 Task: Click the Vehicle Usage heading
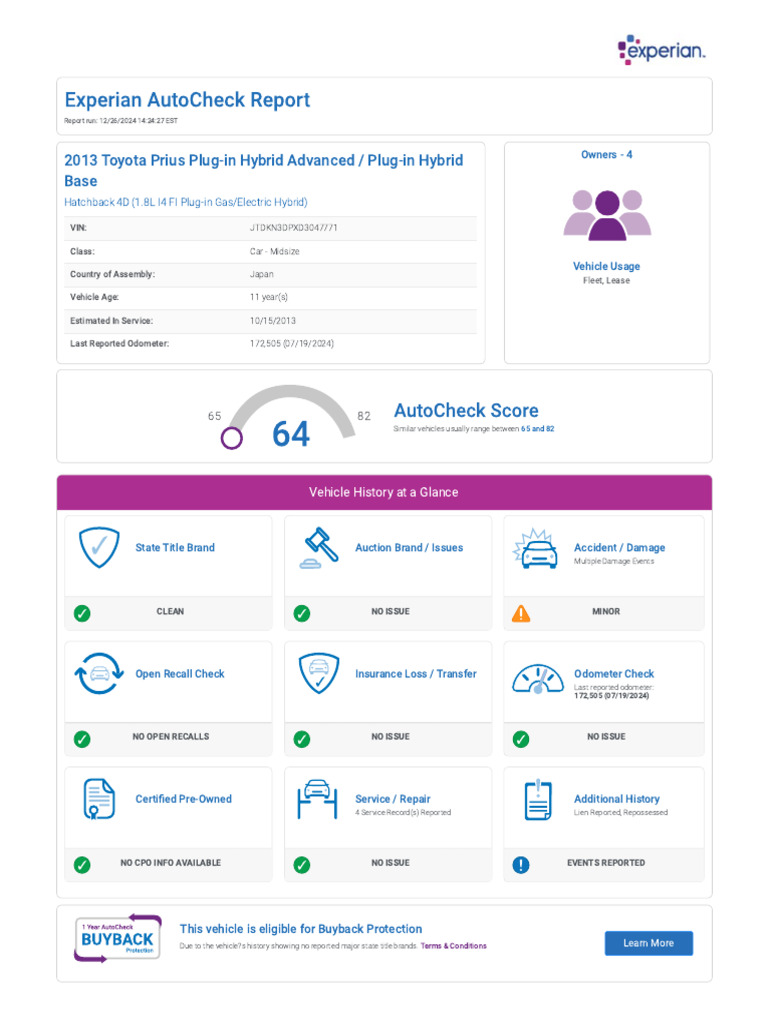coord(607,266)
